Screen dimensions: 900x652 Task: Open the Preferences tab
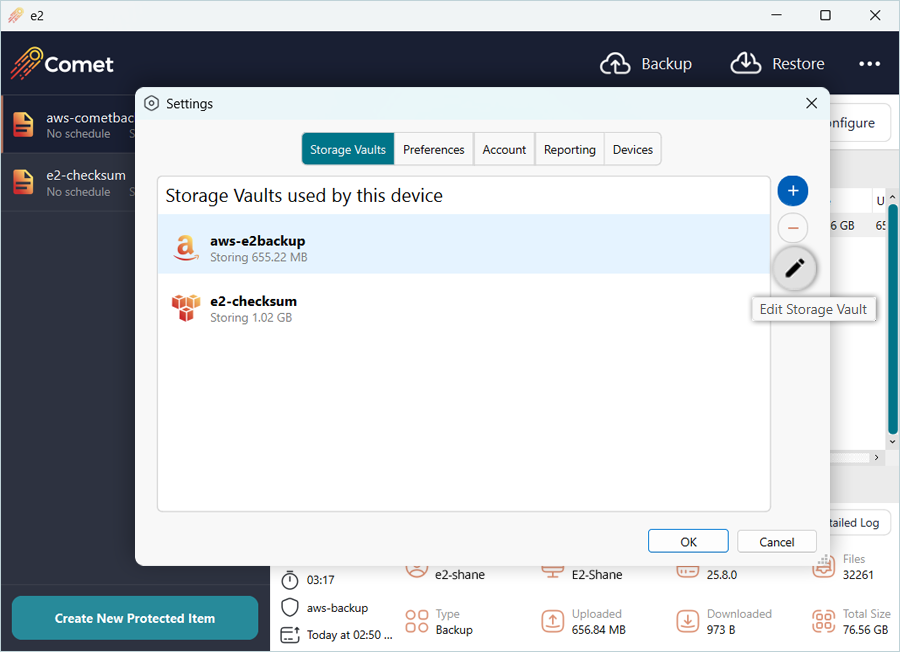click(x=433, y=149)
